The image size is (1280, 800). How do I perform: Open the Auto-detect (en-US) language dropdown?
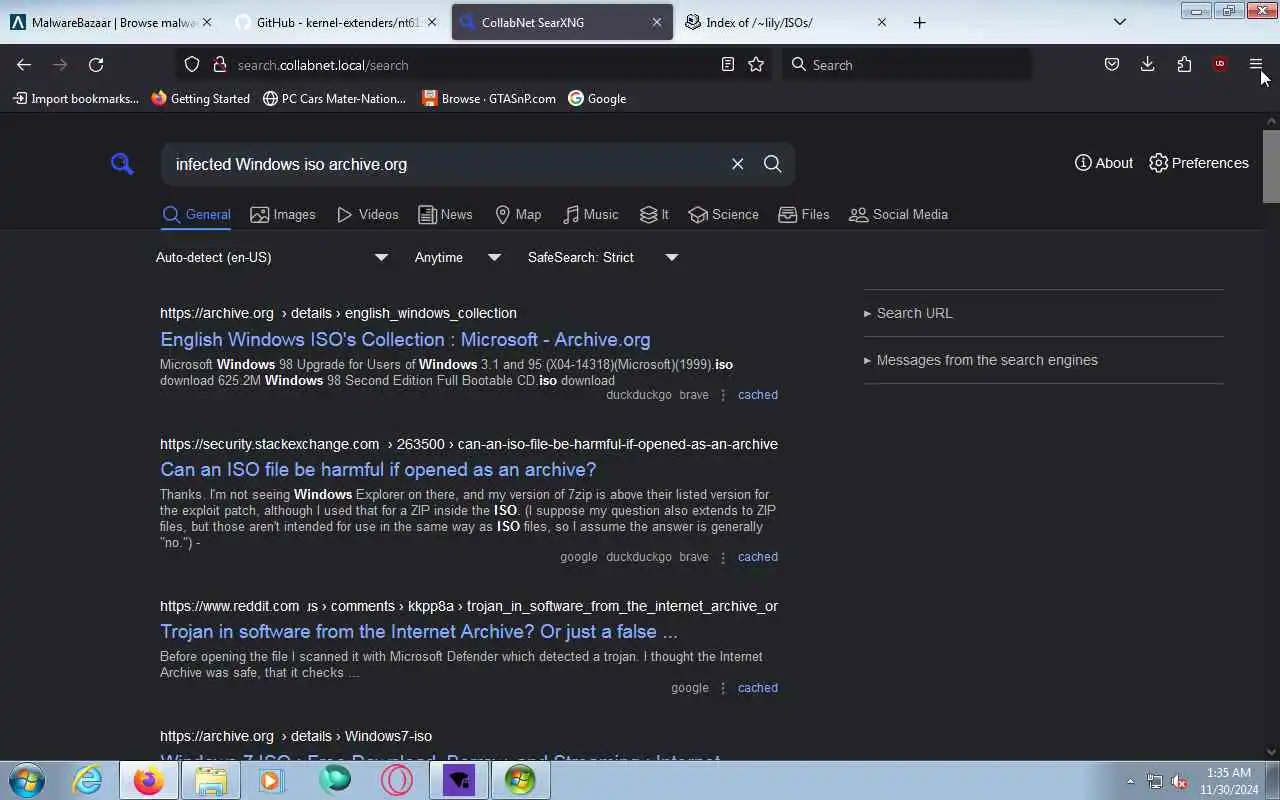tap(272, 257)
